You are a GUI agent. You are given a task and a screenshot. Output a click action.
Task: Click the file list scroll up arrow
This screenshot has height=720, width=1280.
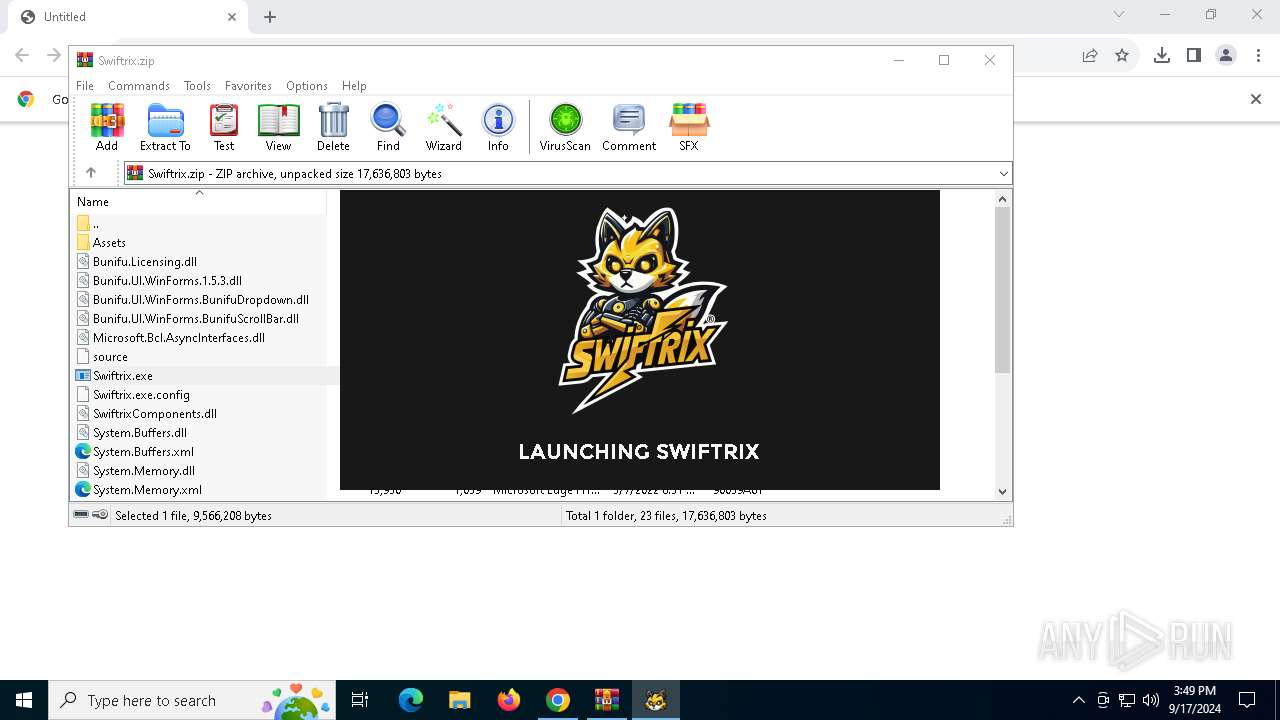(1003, 198)
